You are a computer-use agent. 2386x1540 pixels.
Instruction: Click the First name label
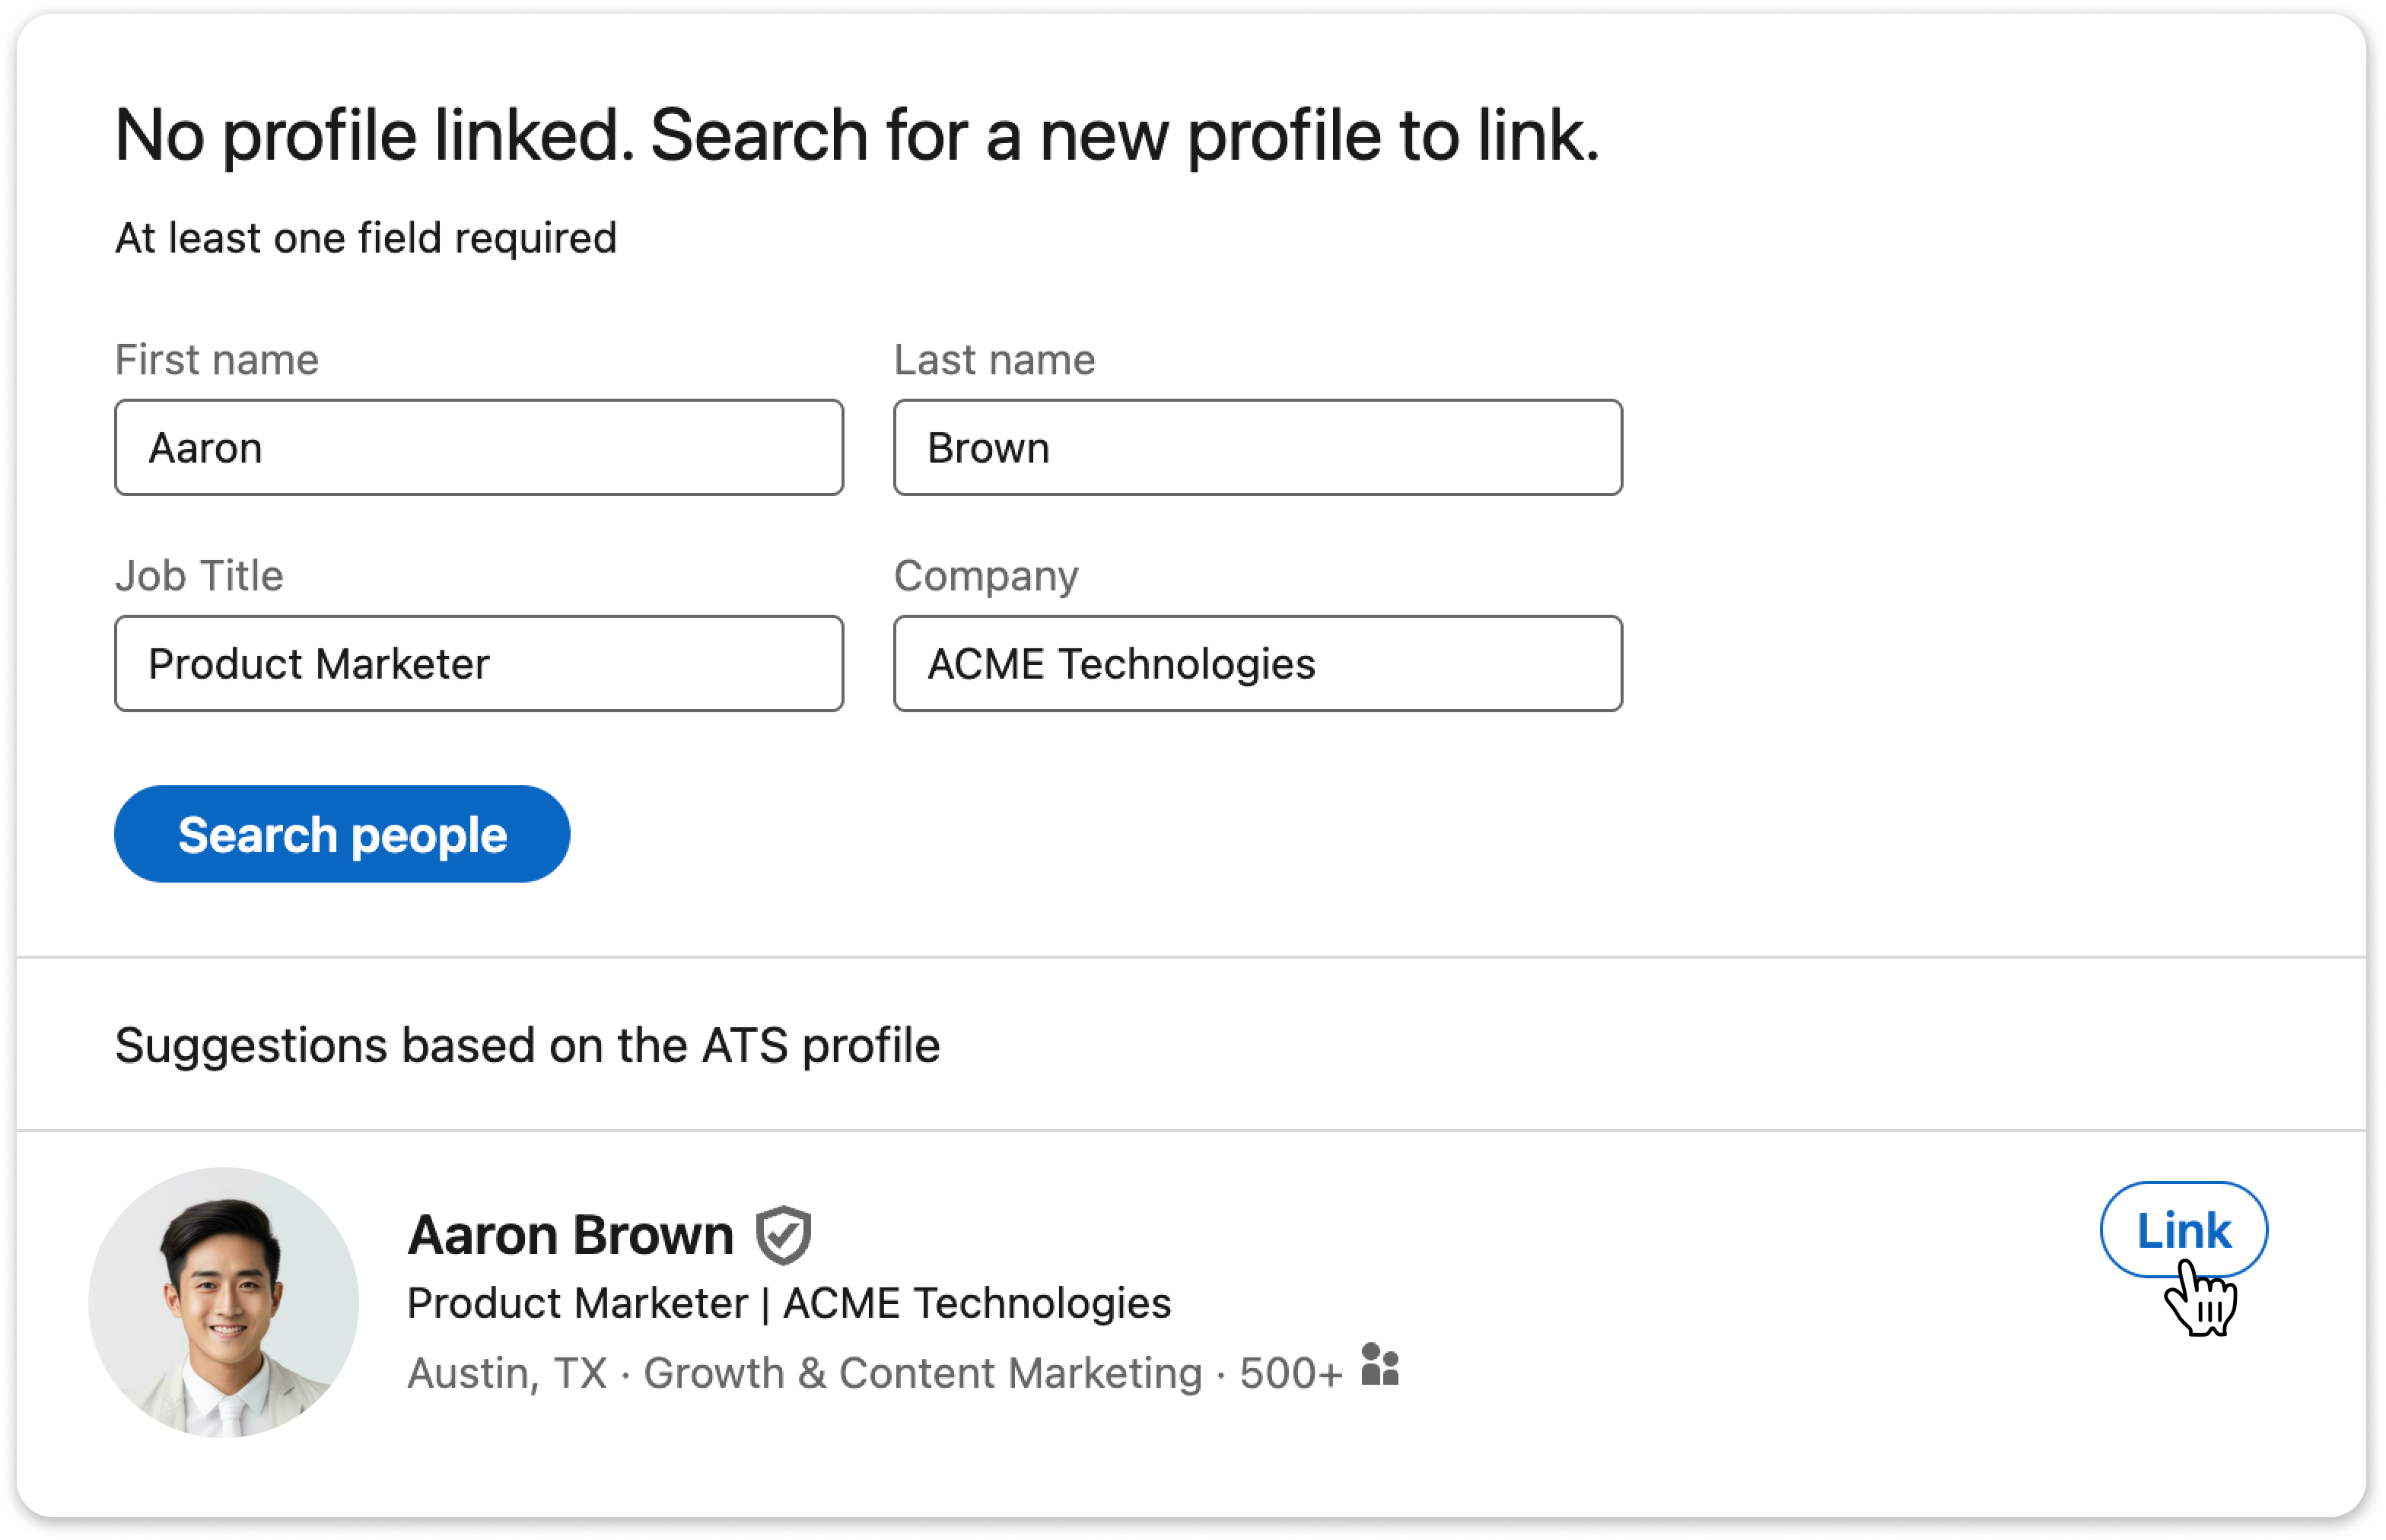coord(217,360)
